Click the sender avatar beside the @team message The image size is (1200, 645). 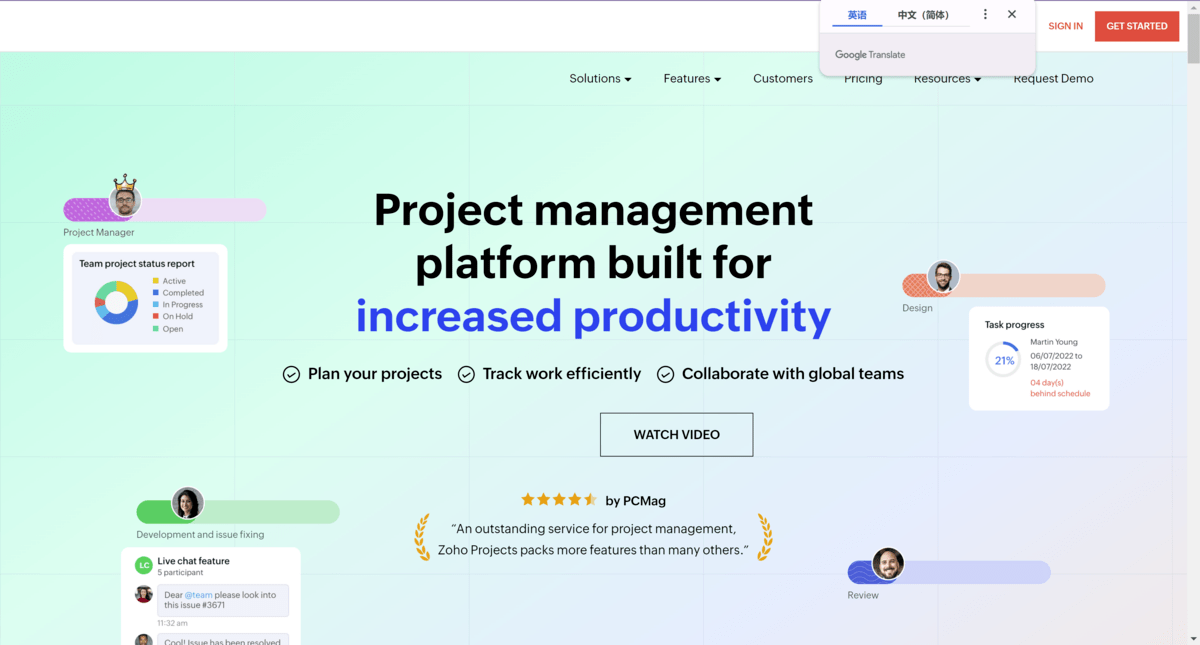click(x=144, y=594)
